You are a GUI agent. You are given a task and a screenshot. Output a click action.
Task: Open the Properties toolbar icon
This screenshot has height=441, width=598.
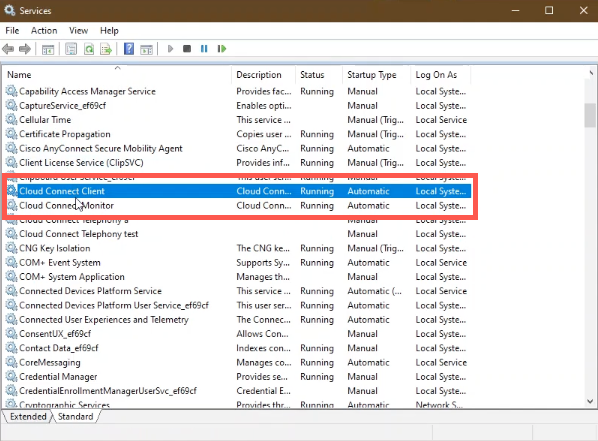coord(71,49)
